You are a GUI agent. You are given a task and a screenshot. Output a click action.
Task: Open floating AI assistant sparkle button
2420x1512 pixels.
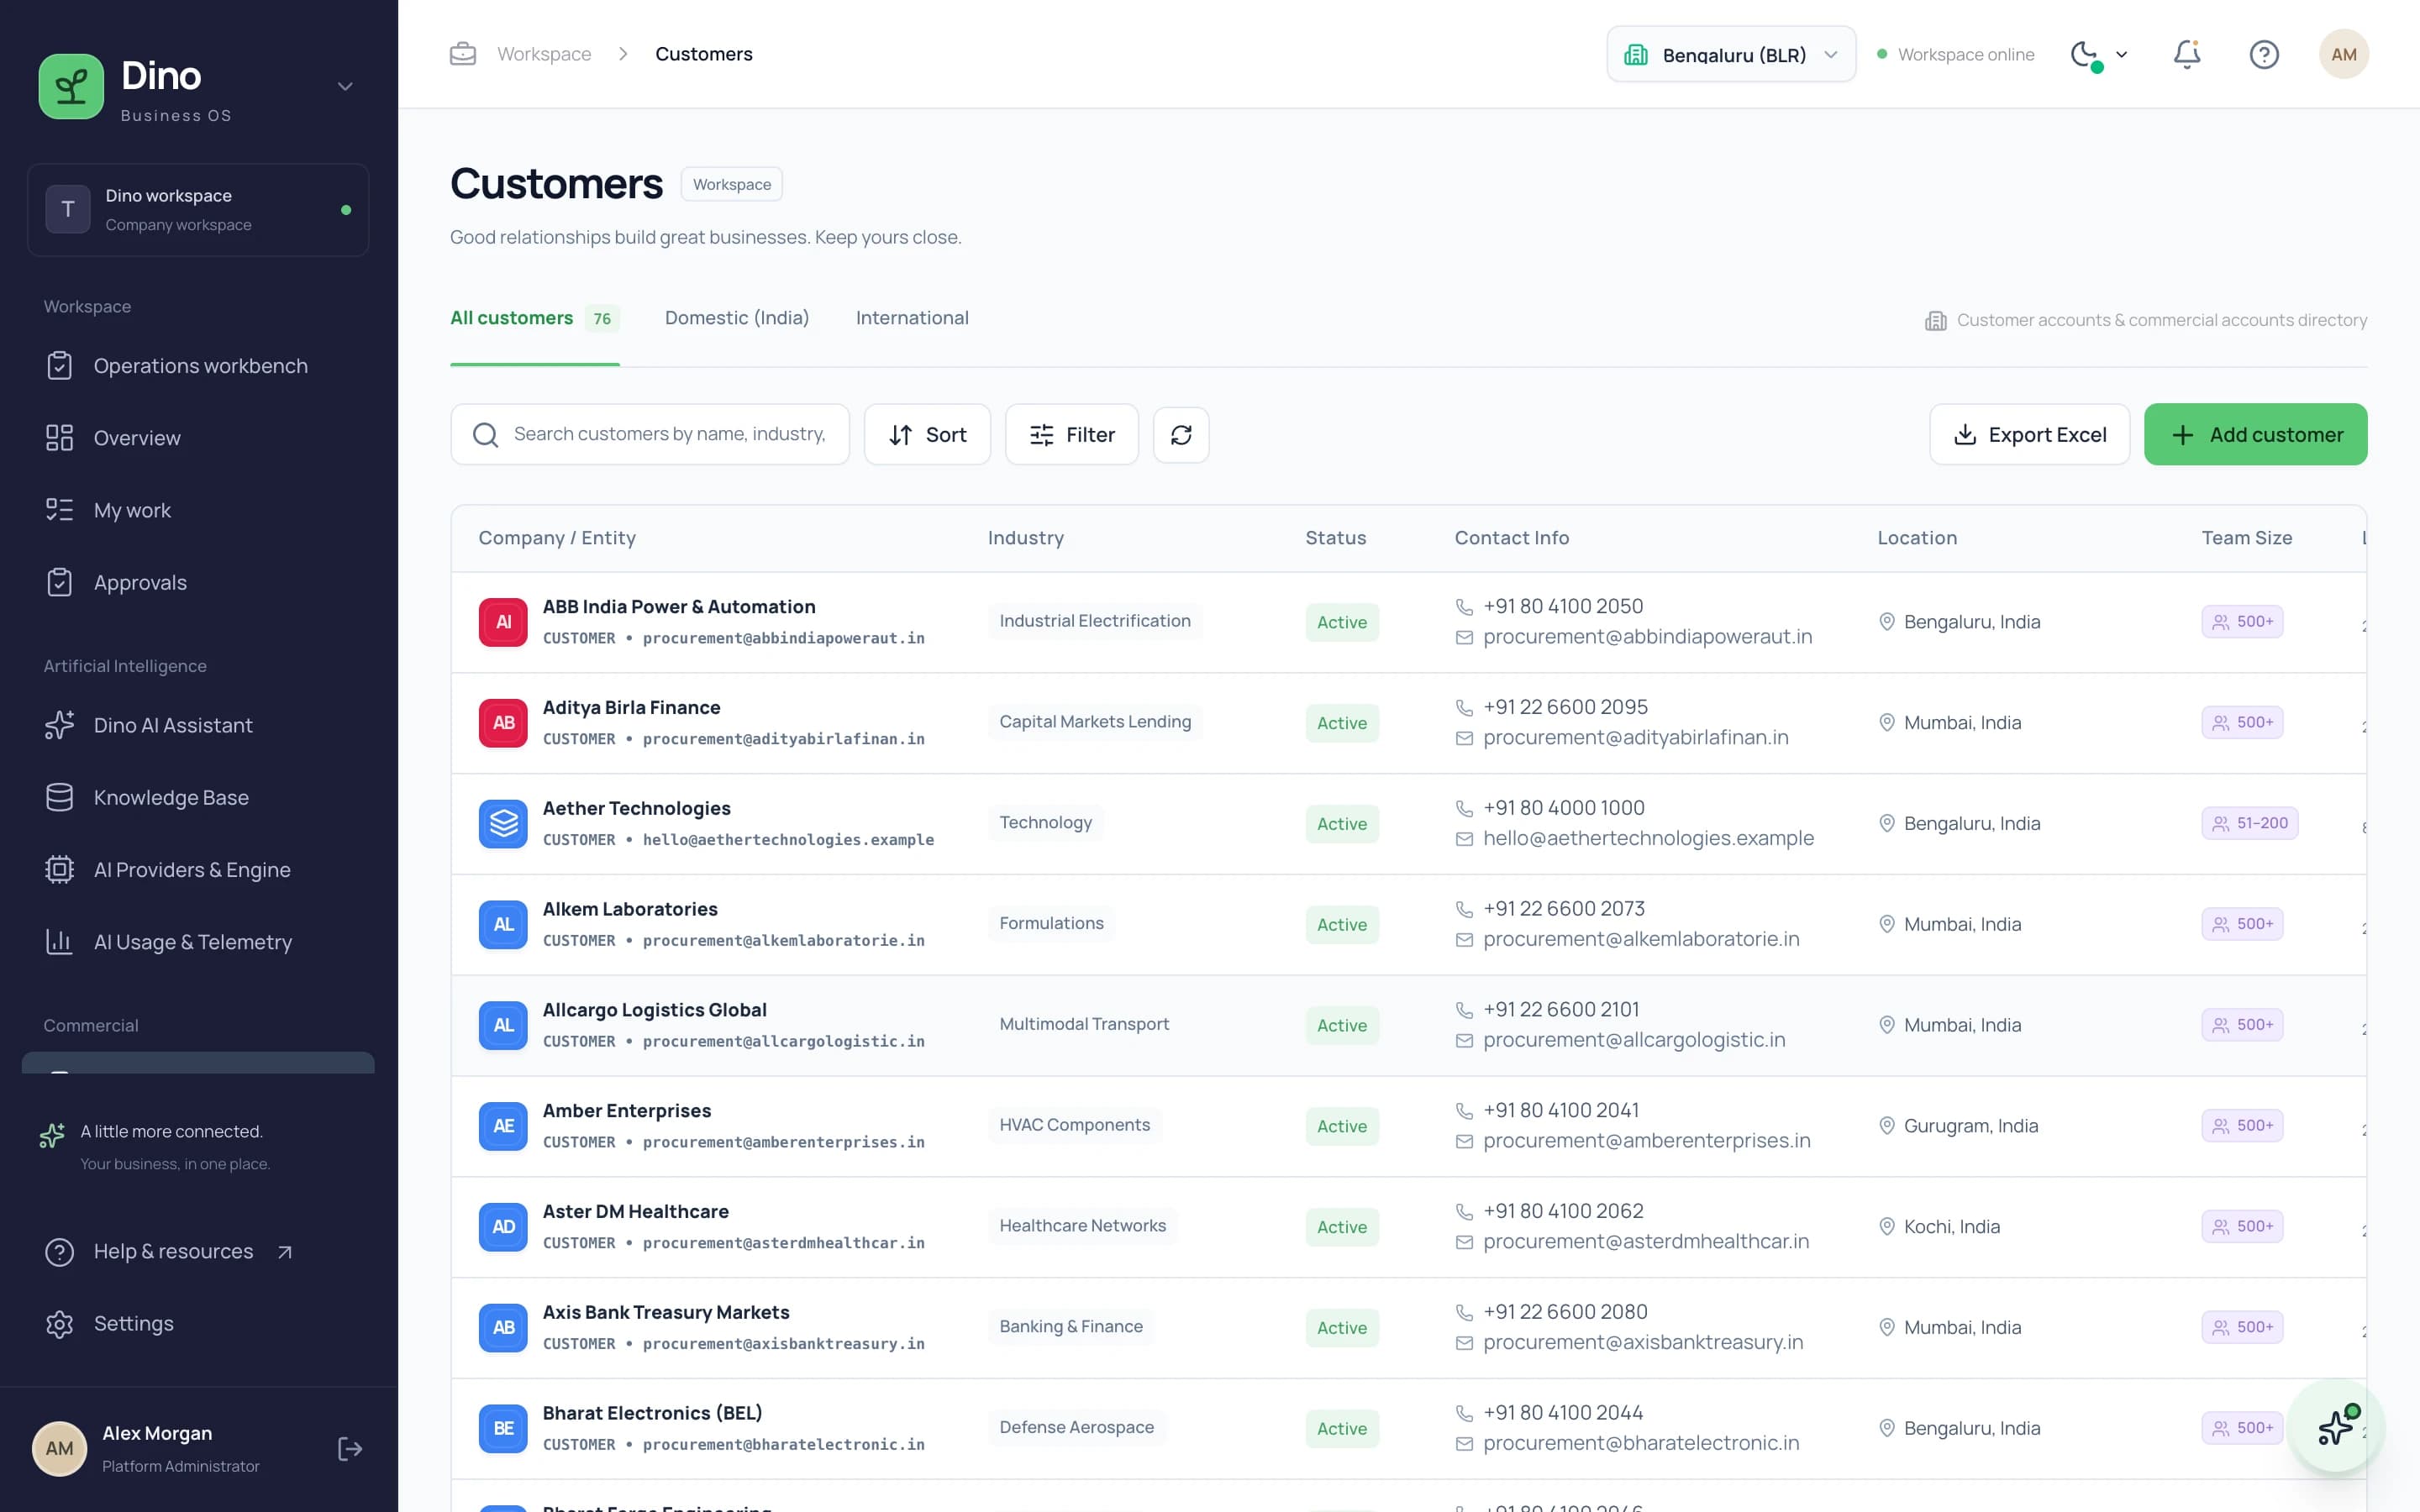coord(2336,1427)
